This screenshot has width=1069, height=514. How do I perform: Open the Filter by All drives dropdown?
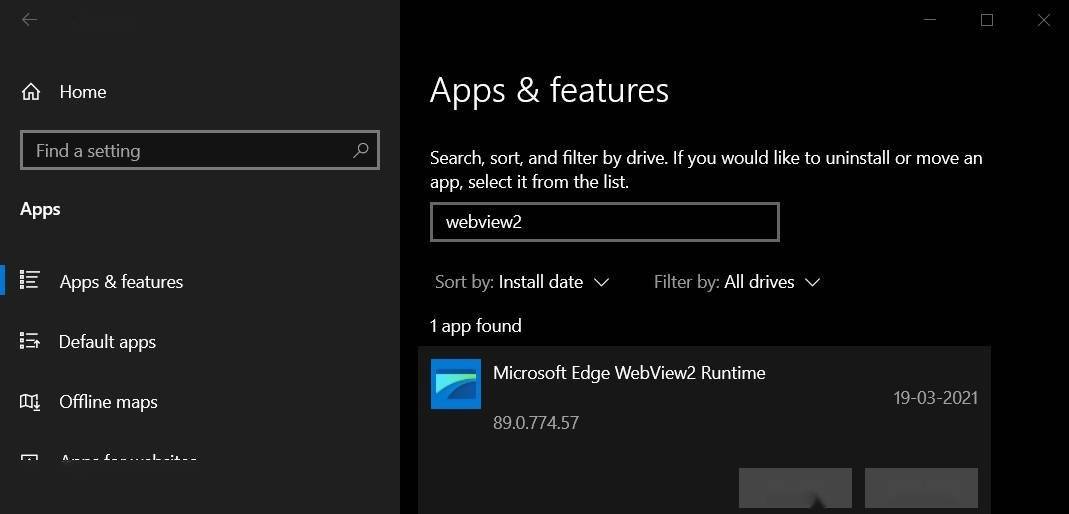[736, 282]
